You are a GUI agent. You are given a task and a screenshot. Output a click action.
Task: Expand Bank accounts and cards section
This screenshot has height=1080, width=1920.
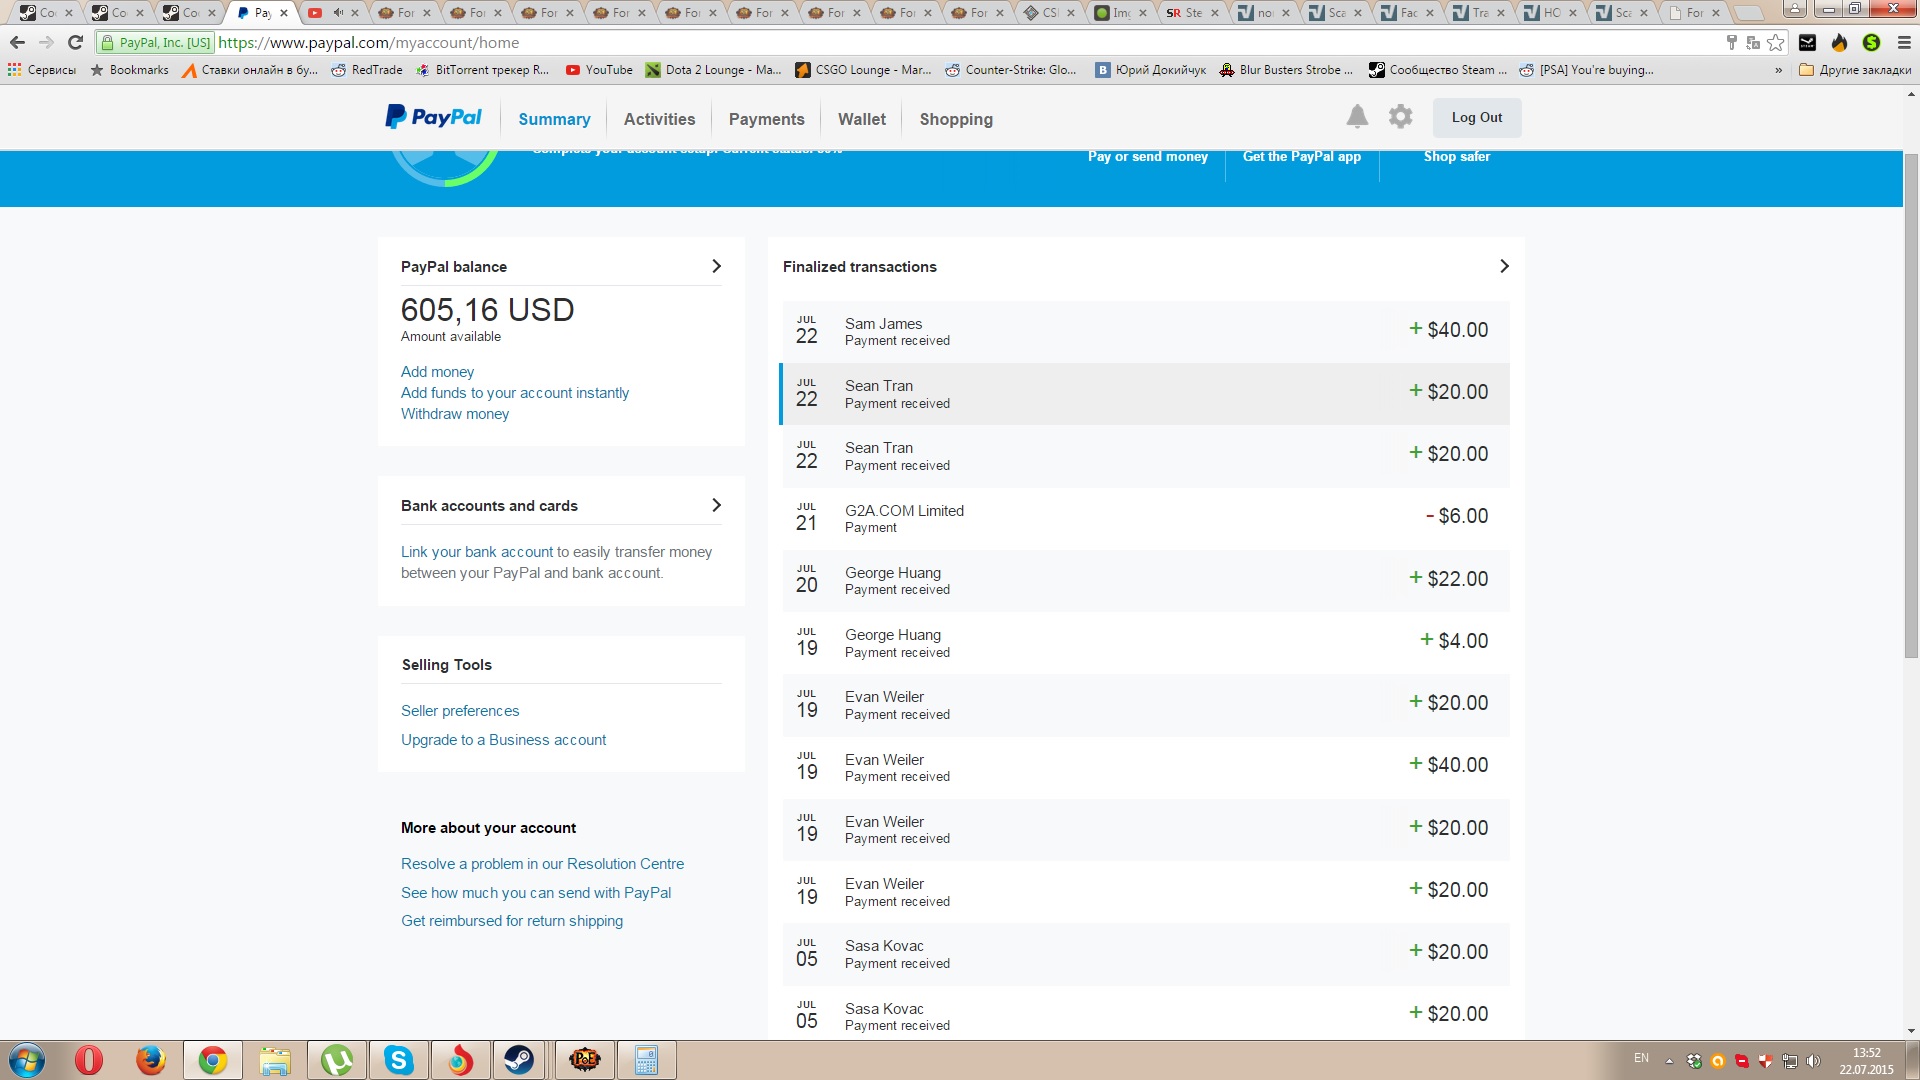tap(716, 505)
